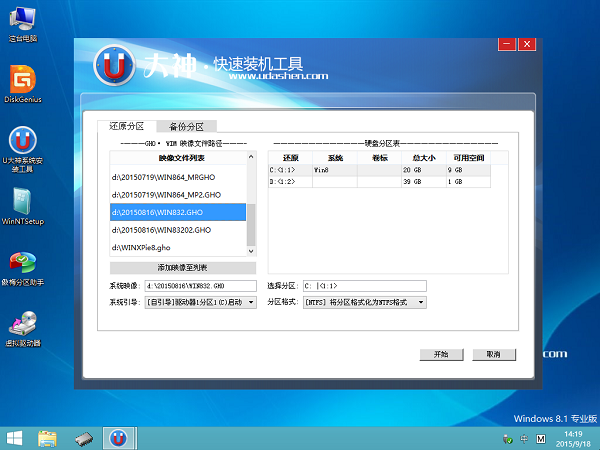Click the 开始 button

441,354
